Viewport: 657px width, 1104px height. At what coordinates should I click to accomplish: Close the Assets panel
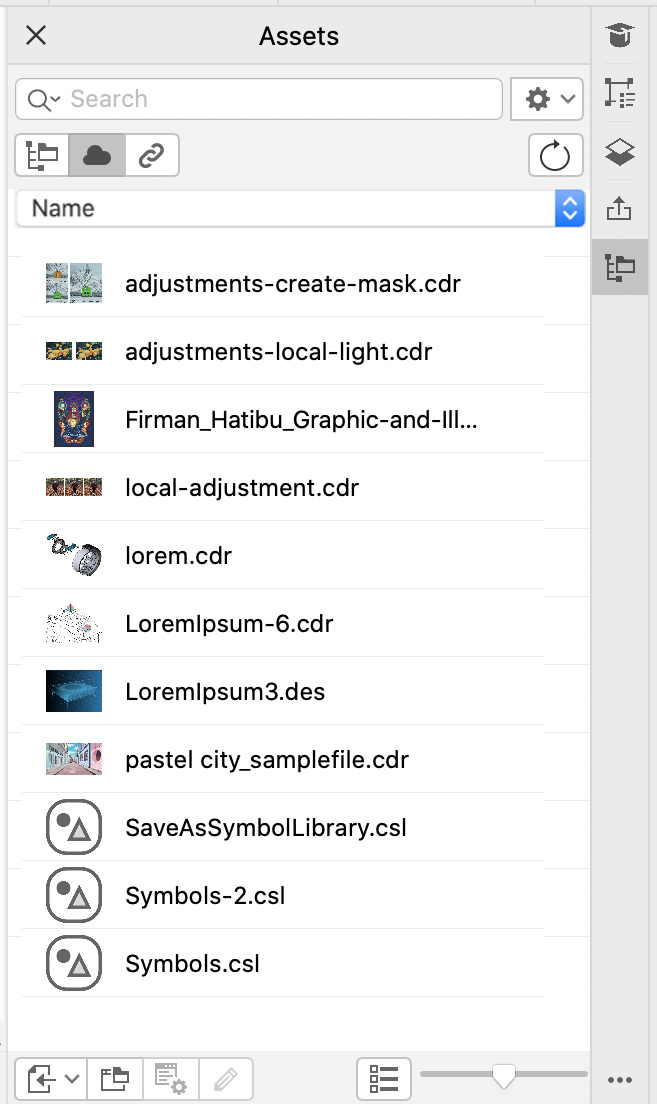pos(36,36)
